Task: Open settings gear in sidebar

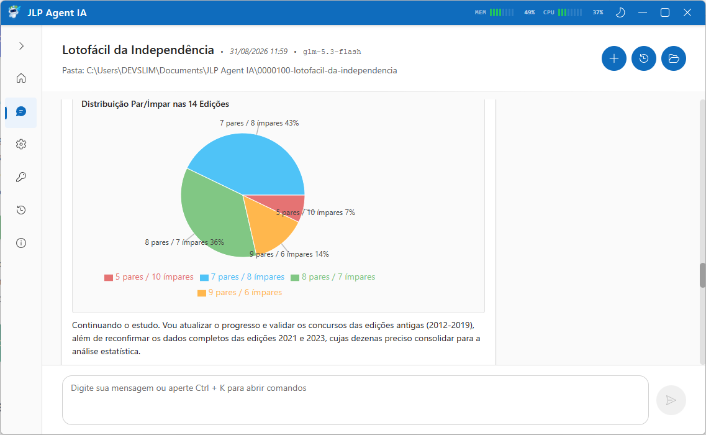Action: (21, 144)
